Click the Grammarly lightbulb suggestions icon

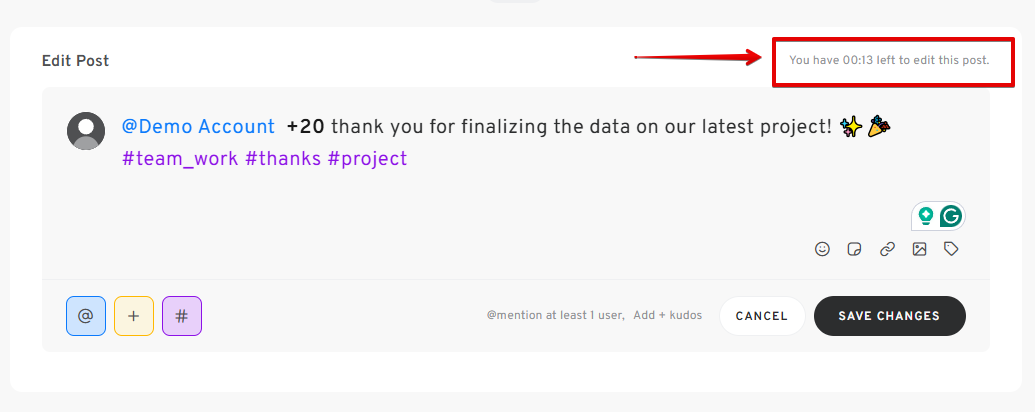click(x=926, y=216)
